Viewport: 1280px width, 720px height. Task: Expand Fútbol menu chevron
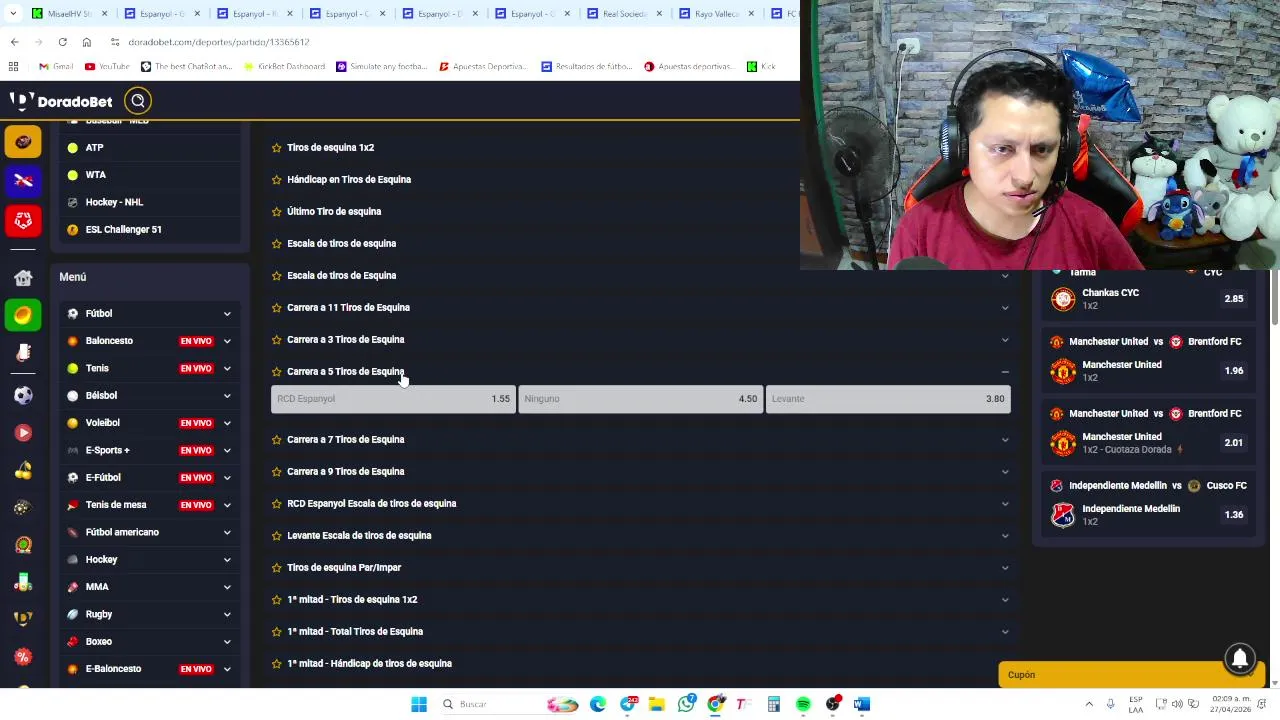pyautogui.click(x=227, y=314)
